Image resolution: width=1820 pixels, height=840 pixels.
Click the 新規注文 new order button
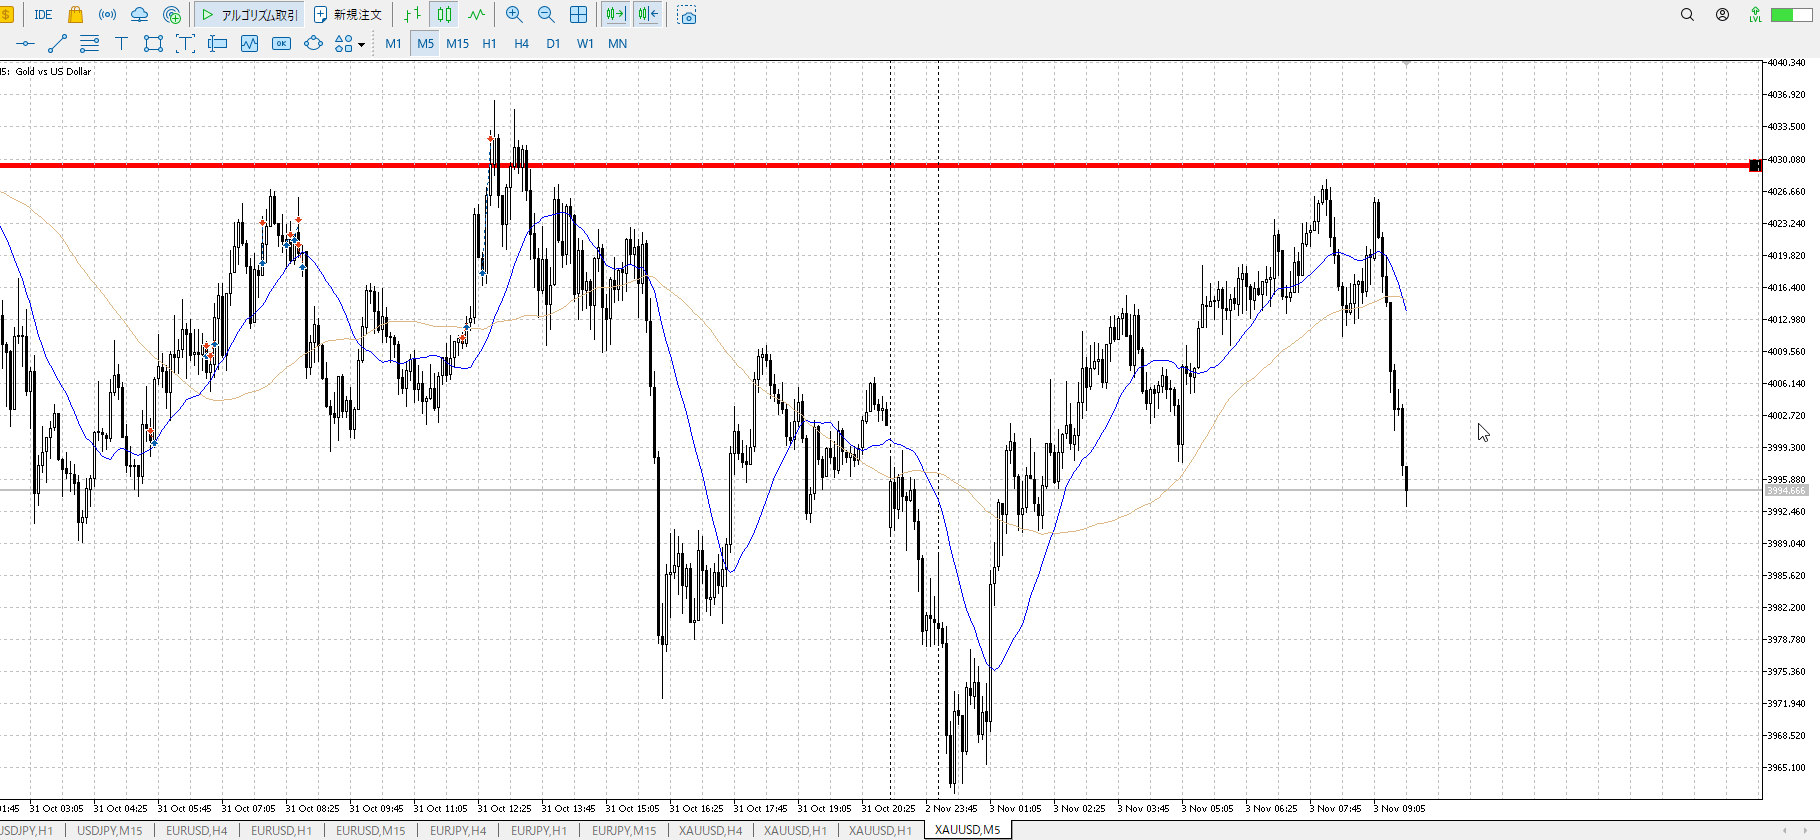(348, 15)
